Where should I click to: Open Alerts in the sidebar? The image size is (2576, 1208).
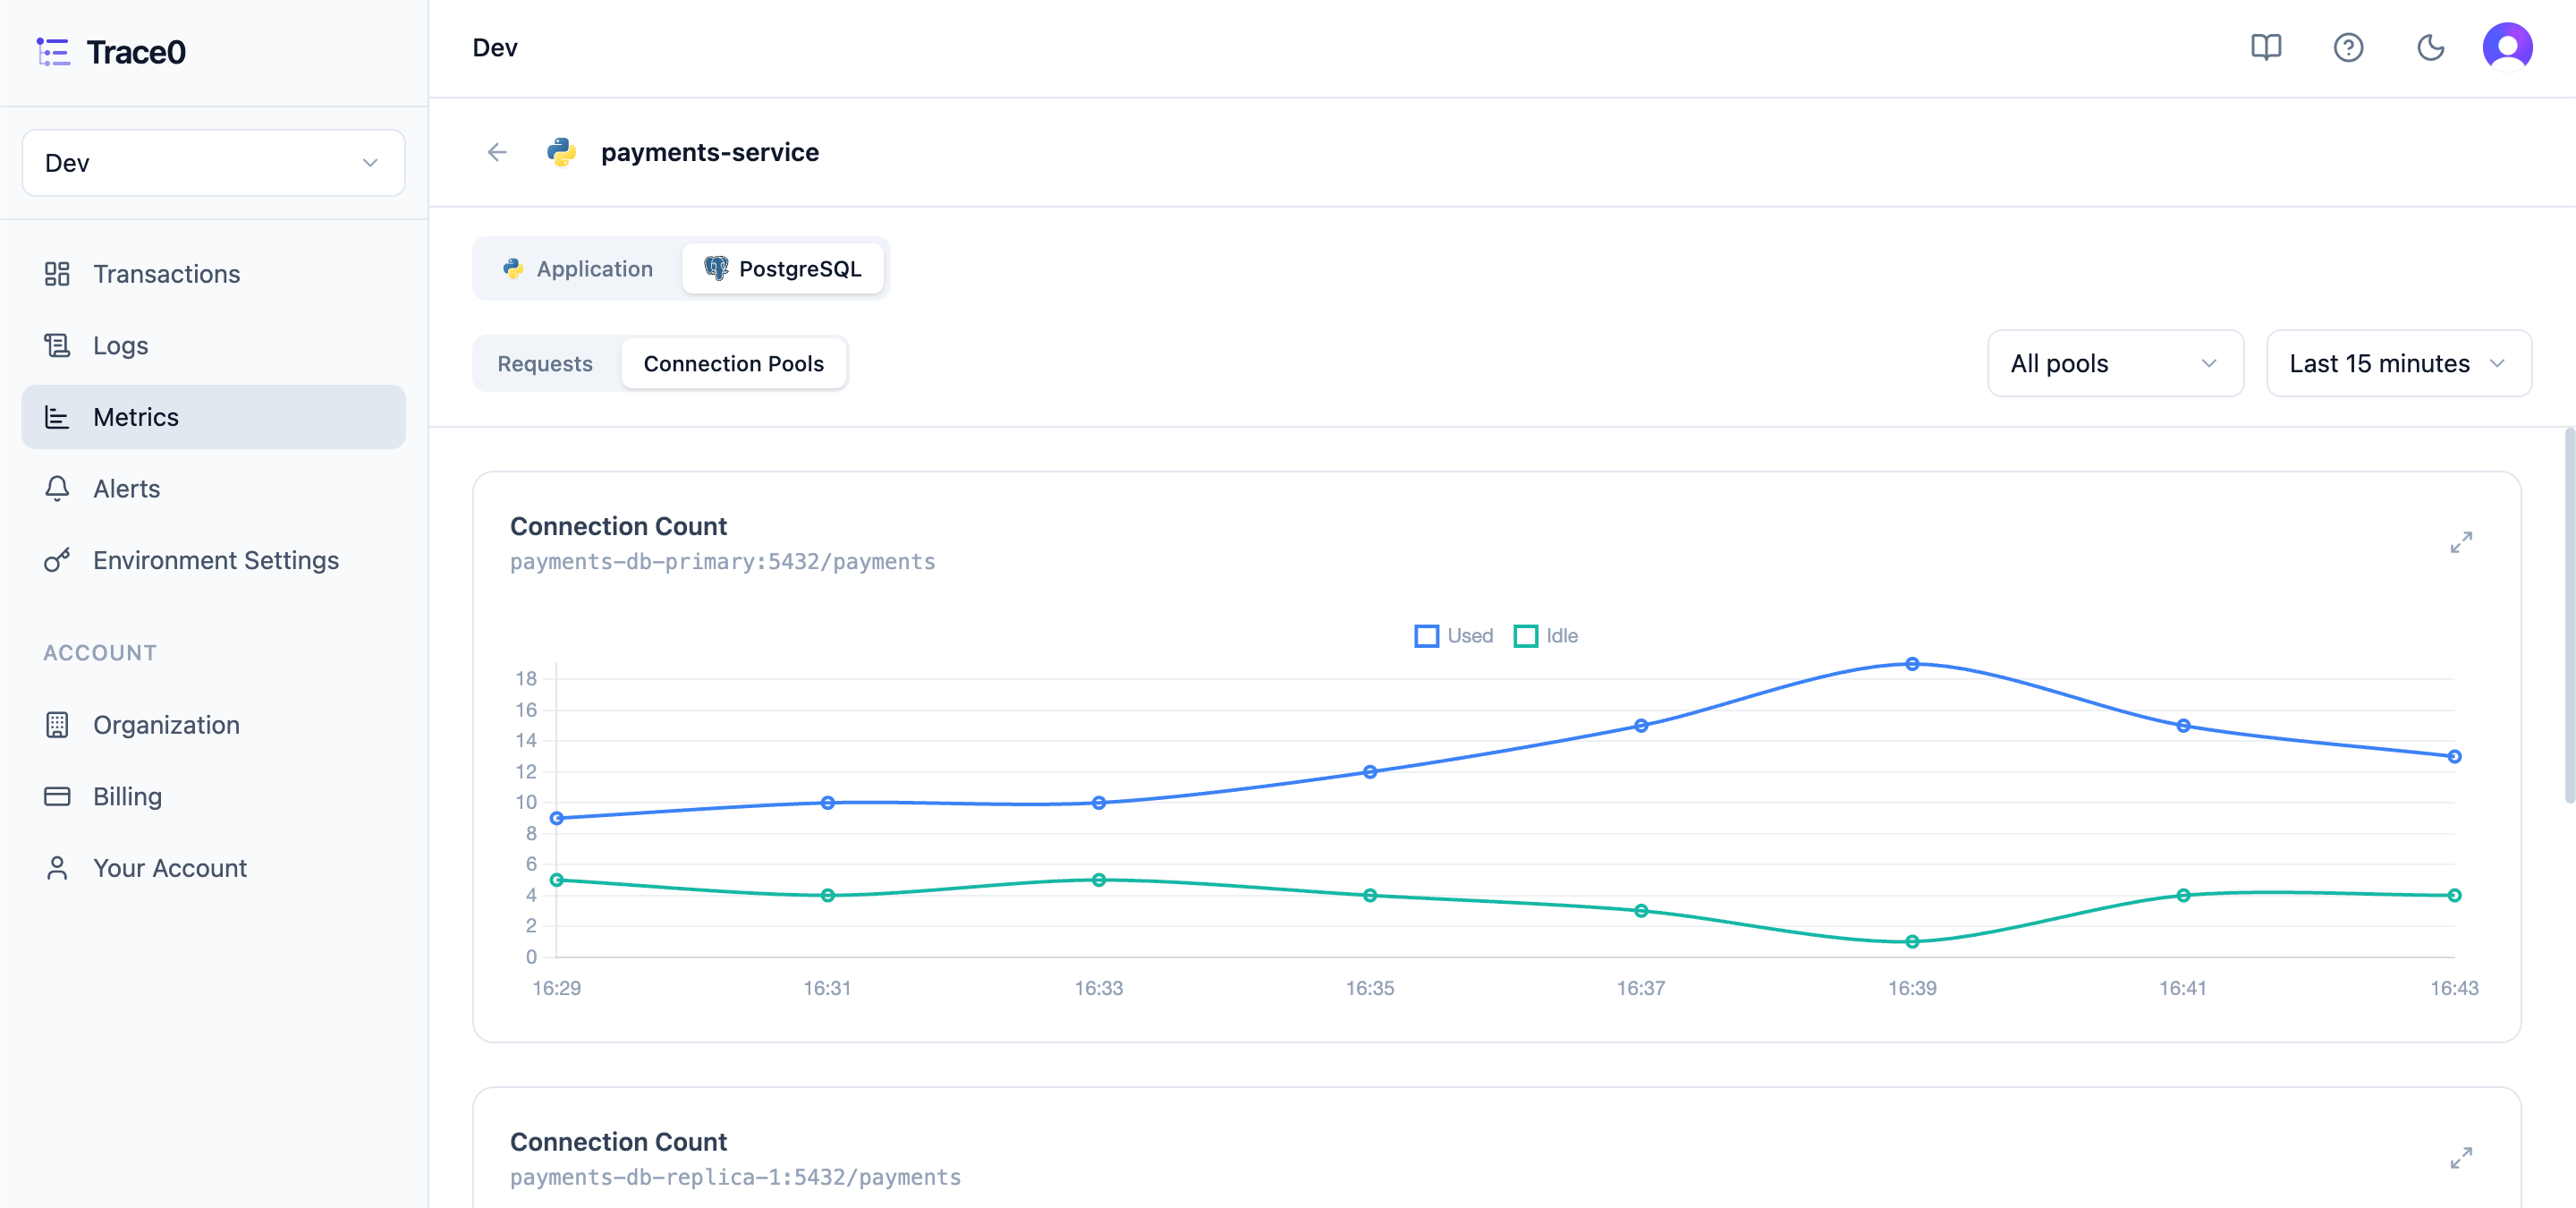213,488
